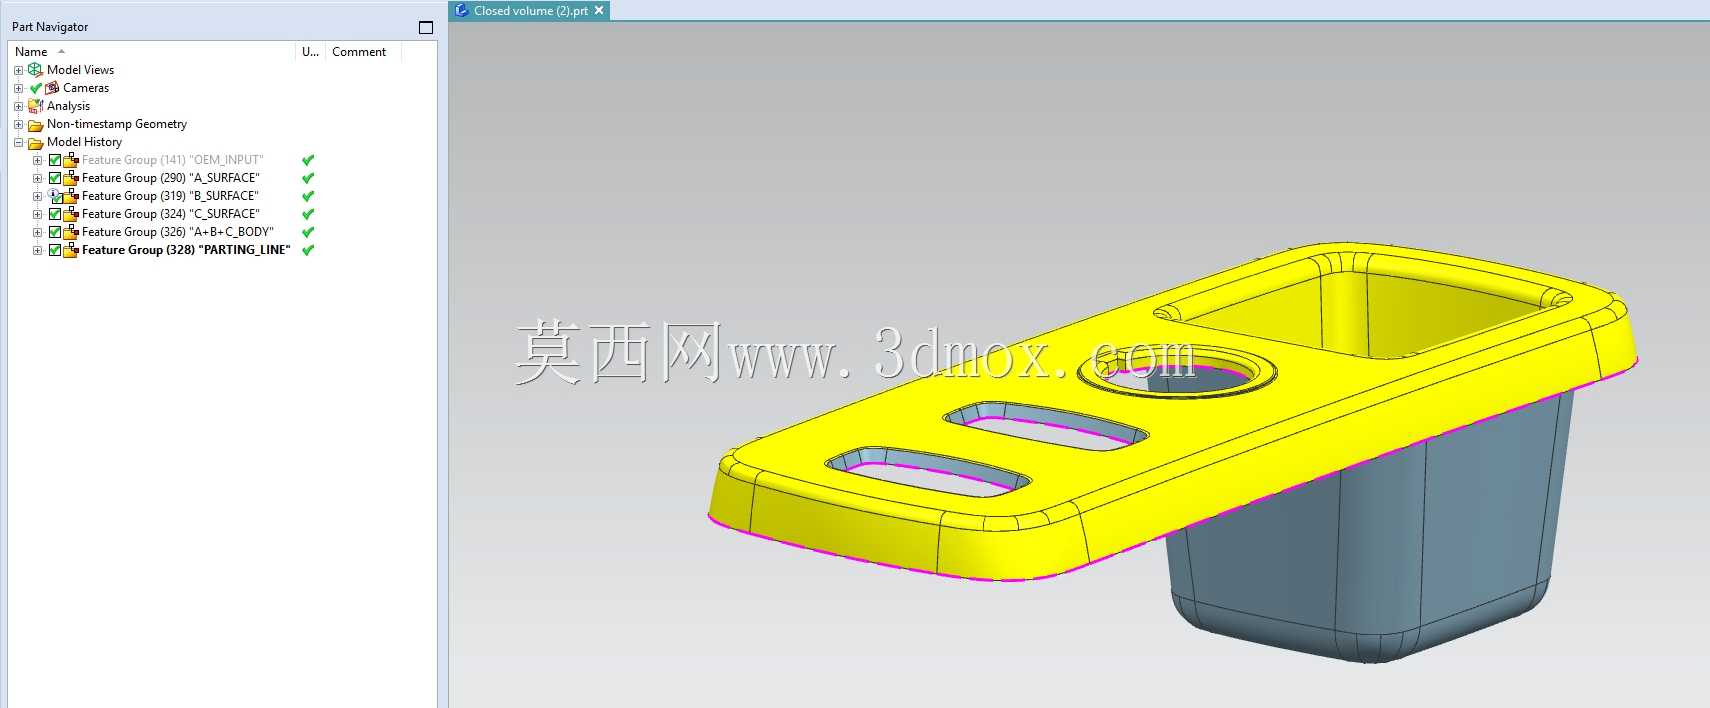Toggle the A_SURFACE feature group checkbox

click(x=55, y=178)
